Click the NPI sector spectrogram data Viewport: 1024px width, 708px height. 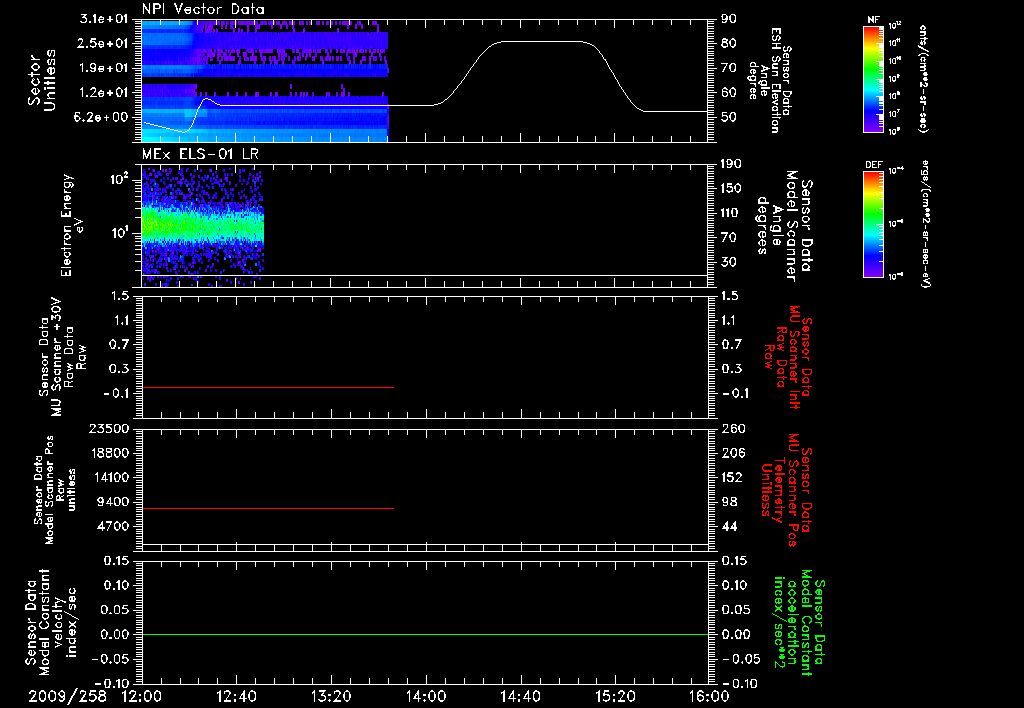pos(264,80)
